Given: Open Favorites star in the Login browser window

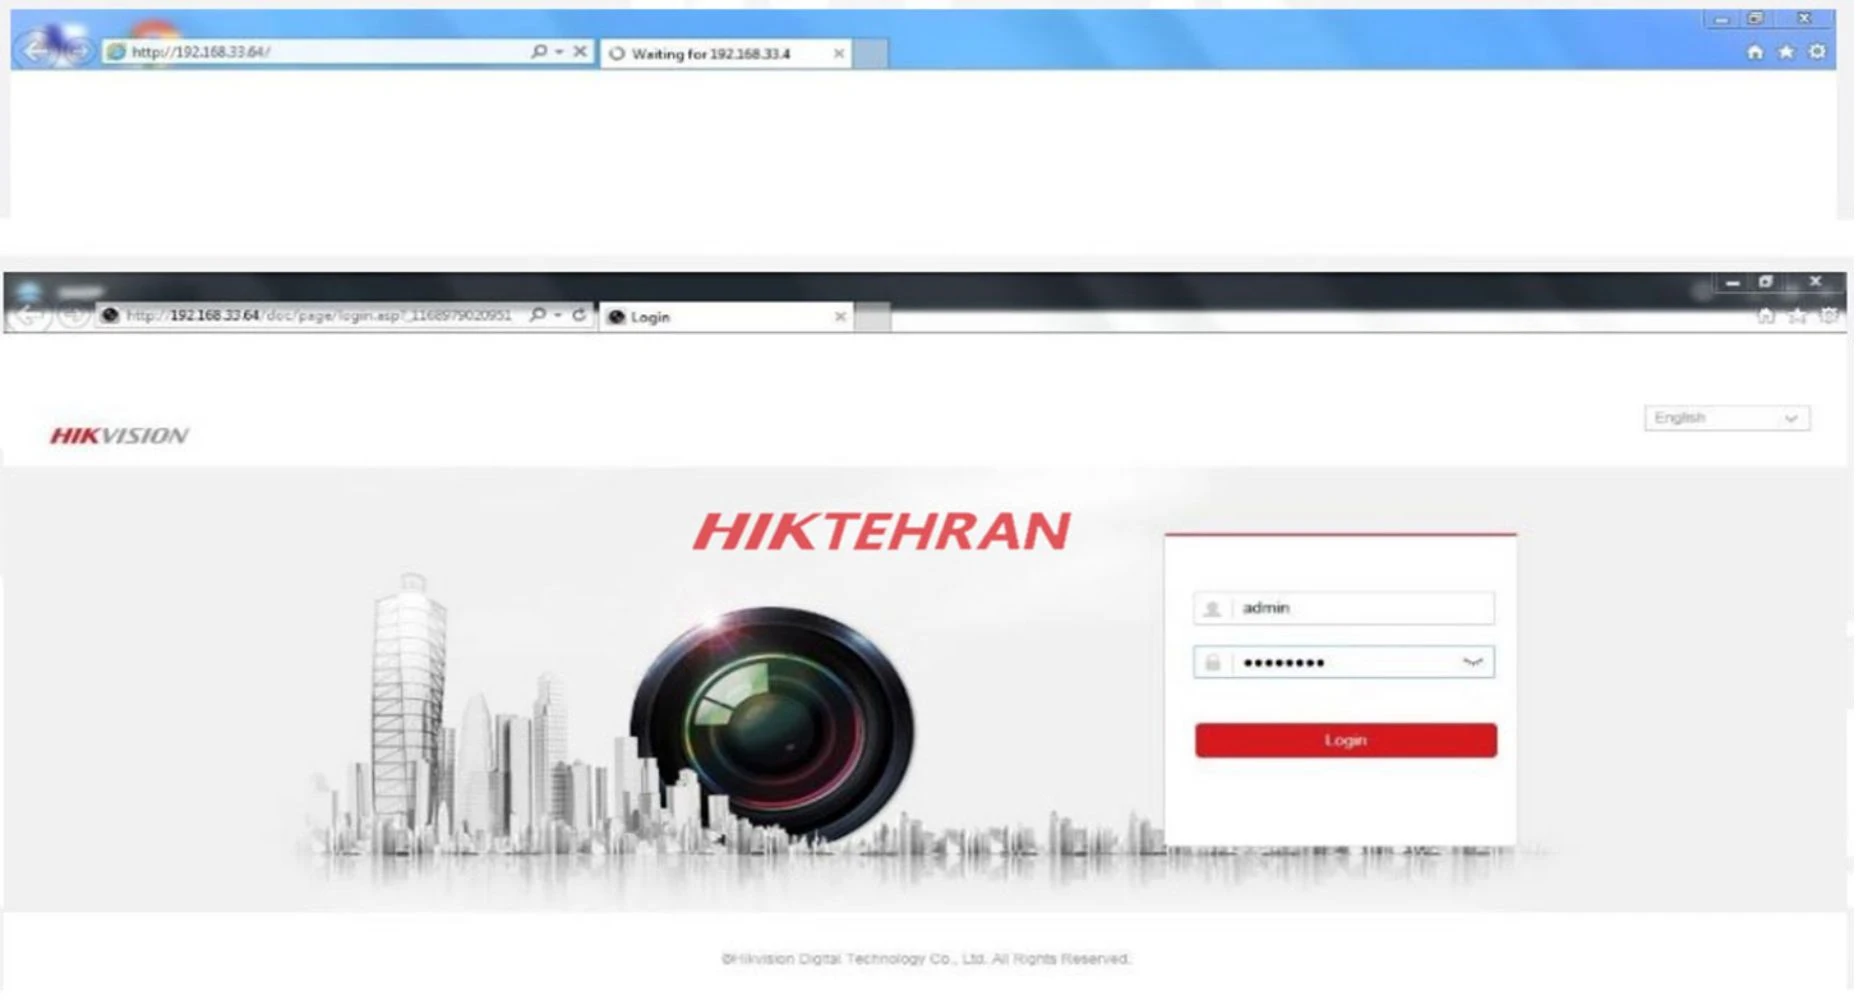Looking at the screenshot, I should (1797, 316).
